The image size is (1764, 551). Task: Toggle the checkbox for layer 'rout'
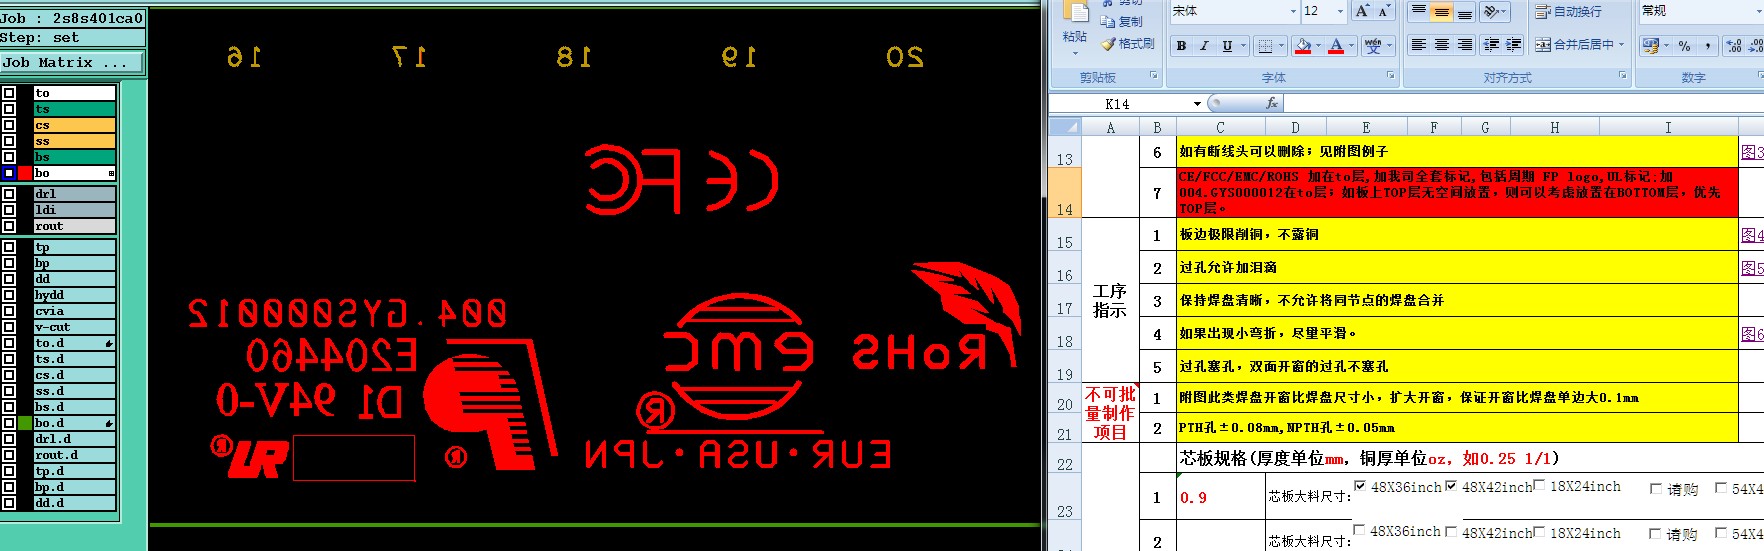[x=9, y=226]
